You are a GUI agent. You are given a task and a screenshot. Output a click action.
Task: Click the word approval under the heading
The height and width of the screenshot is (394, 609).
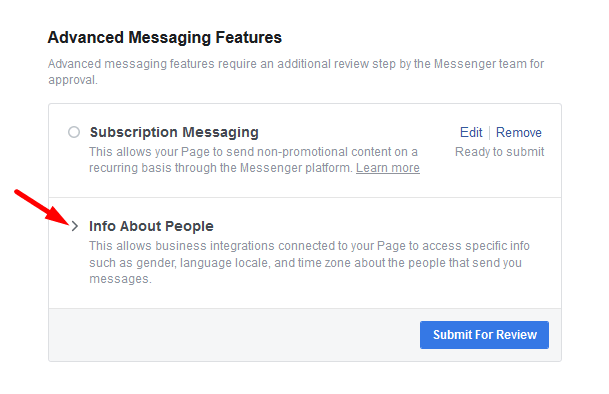point(71,80)
